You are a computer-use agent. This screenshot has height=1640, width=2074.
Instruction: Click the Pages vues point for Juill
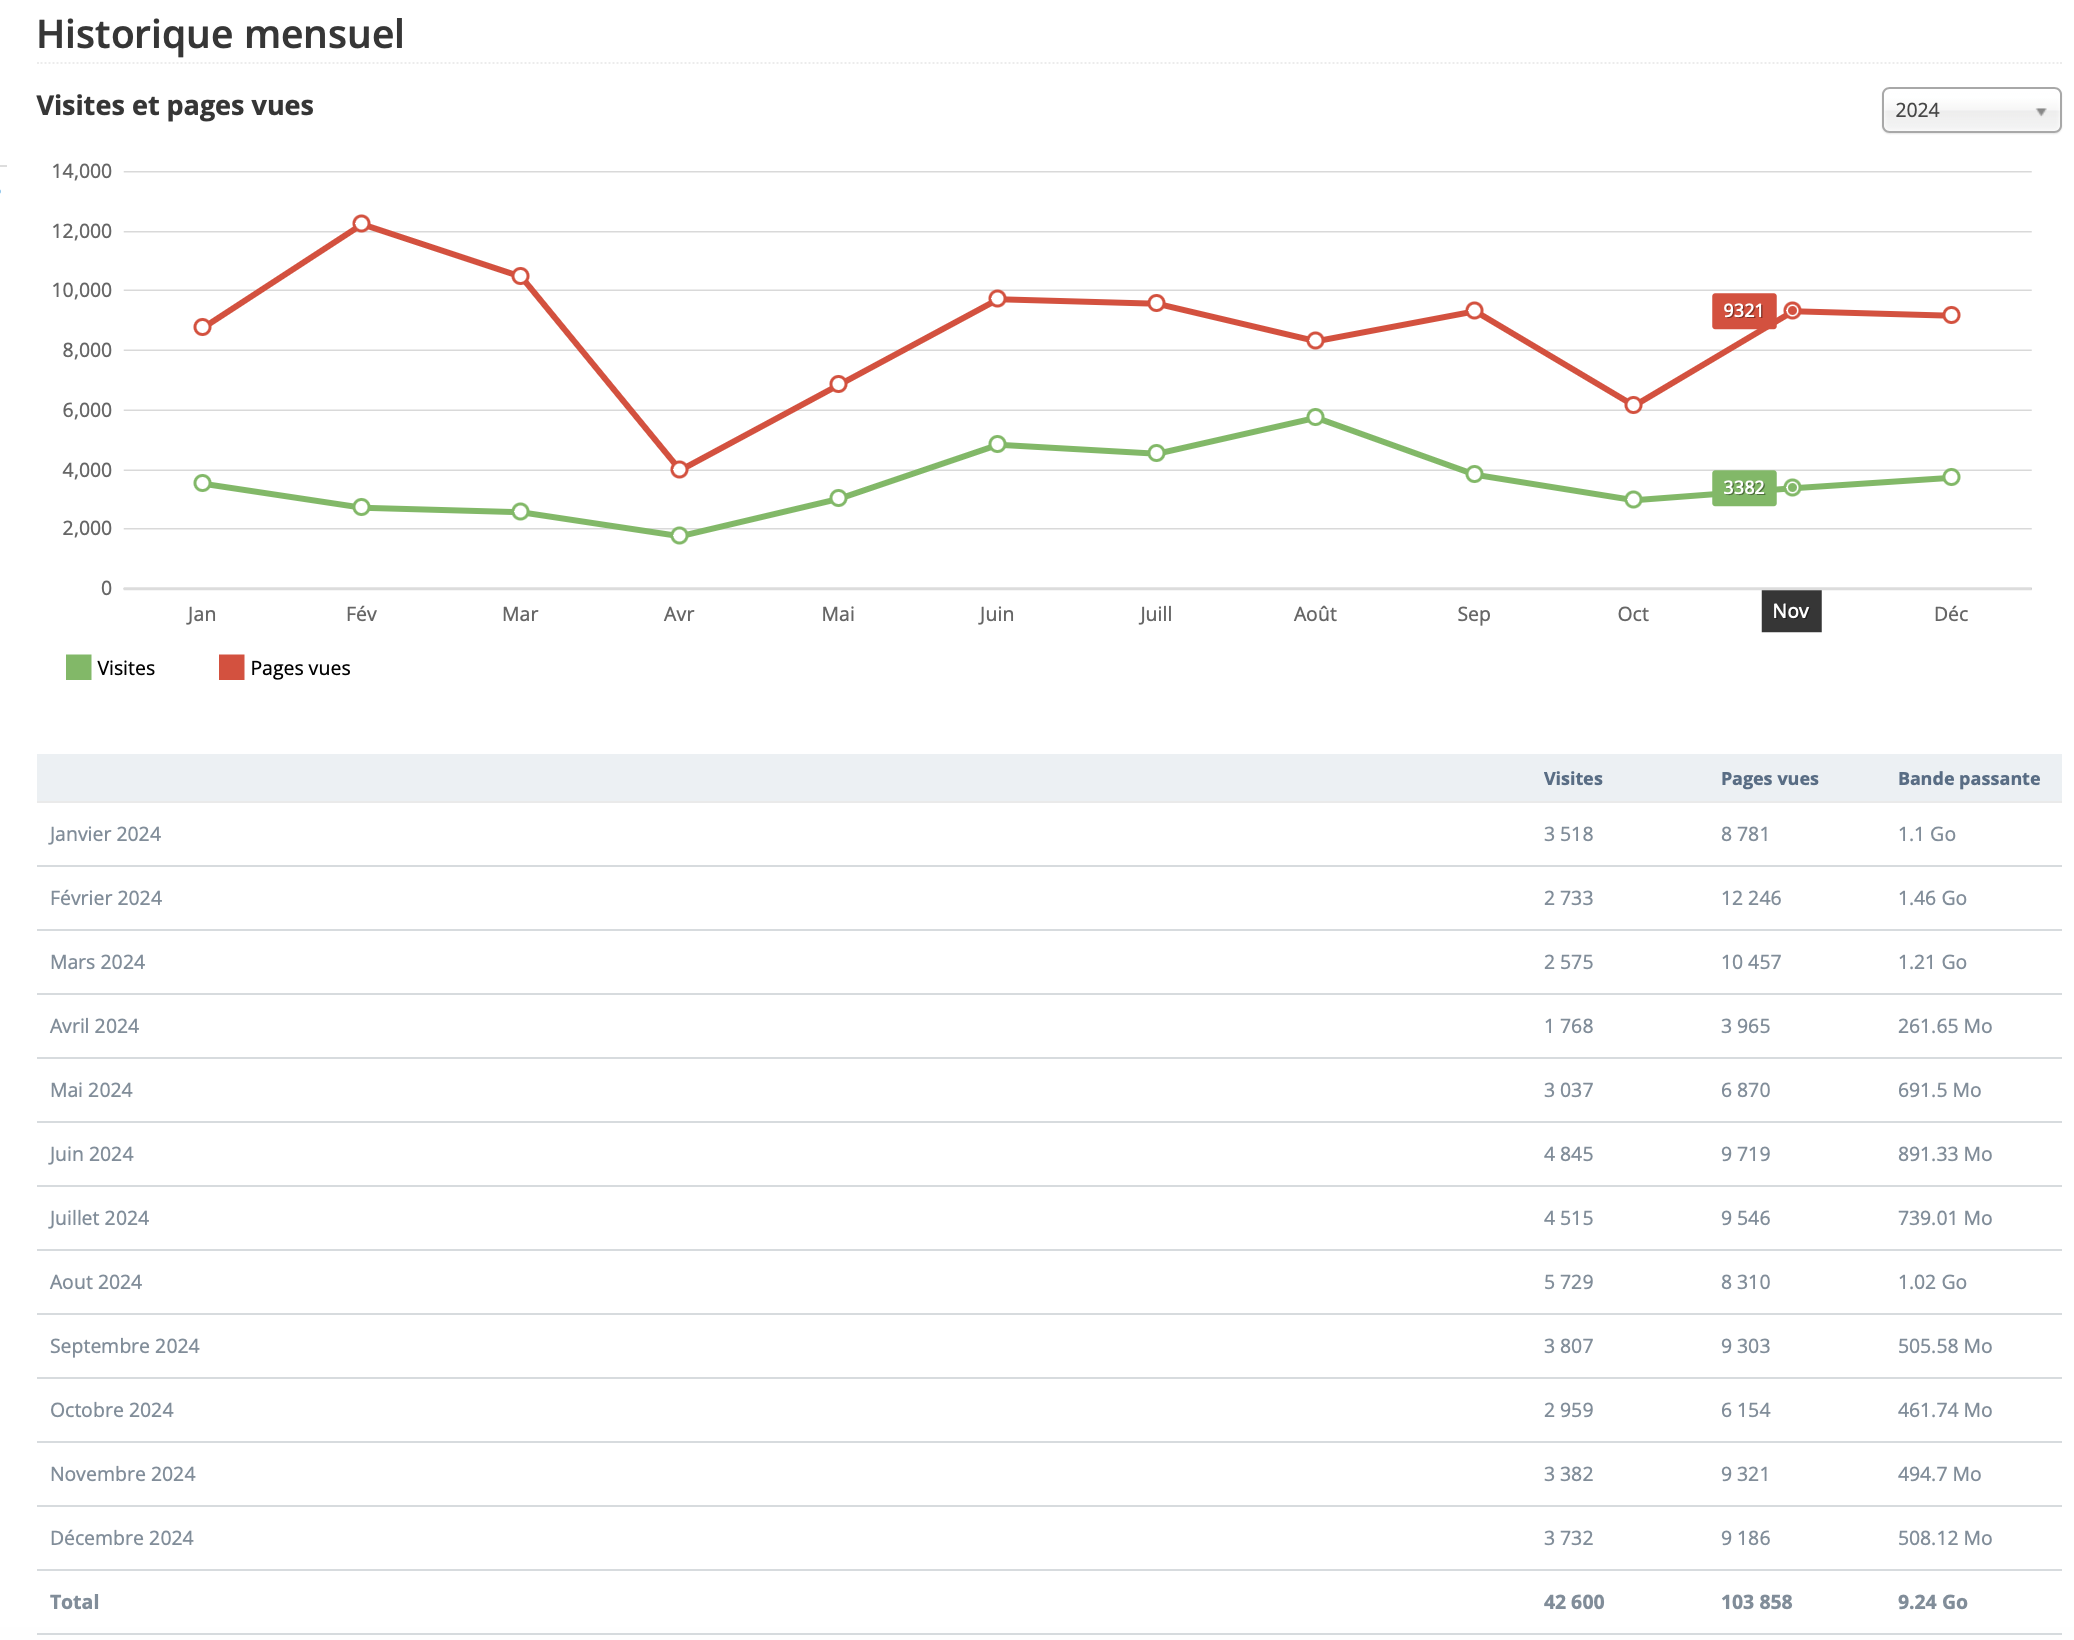point(1156,303)
